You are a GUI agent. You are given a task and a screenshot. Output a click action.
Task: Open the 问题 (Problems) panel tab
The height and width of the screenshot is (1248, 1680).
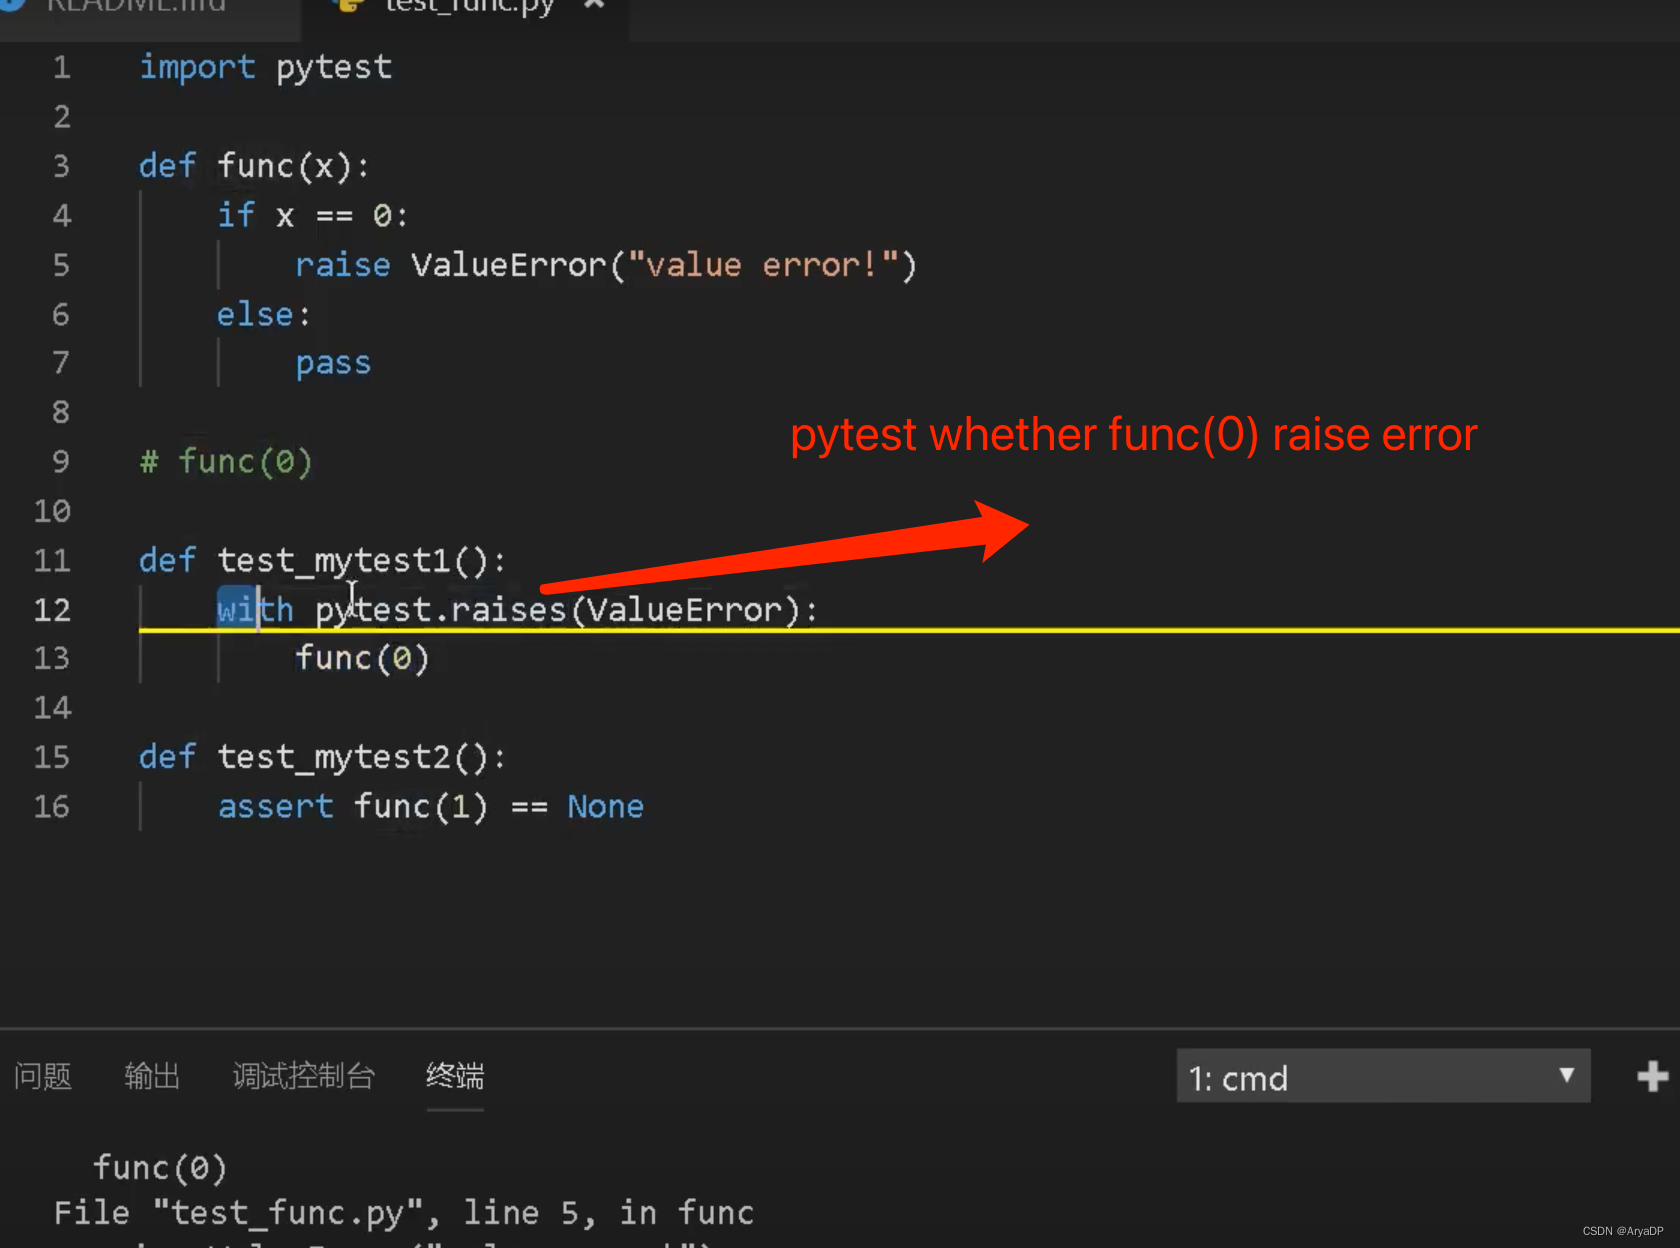tap(43, 1076)
